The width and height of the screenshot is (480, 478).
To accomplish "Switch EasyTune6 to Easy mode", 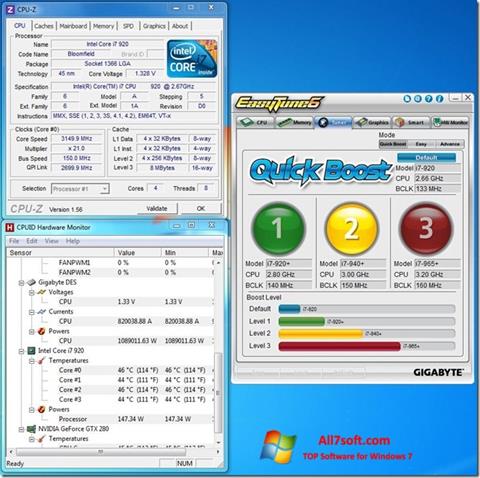I will coord(421,144).
